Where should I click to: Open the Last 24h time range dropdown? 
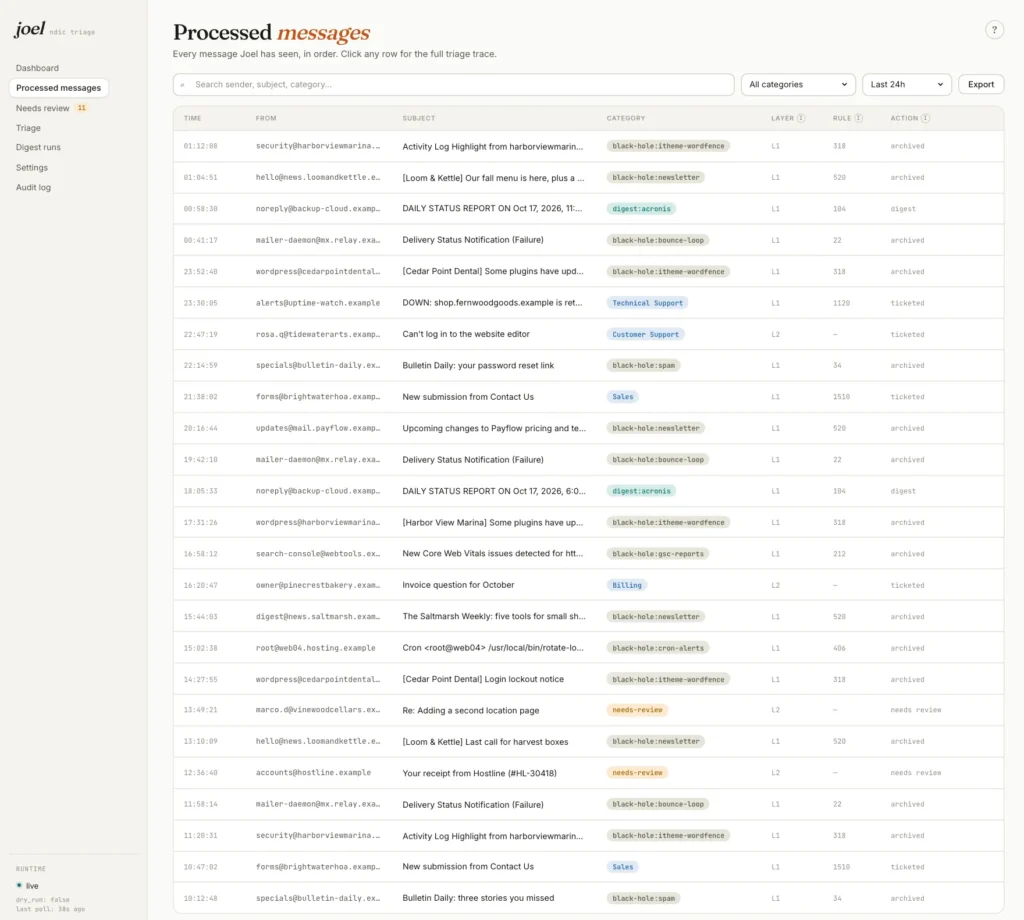(906, 85)
